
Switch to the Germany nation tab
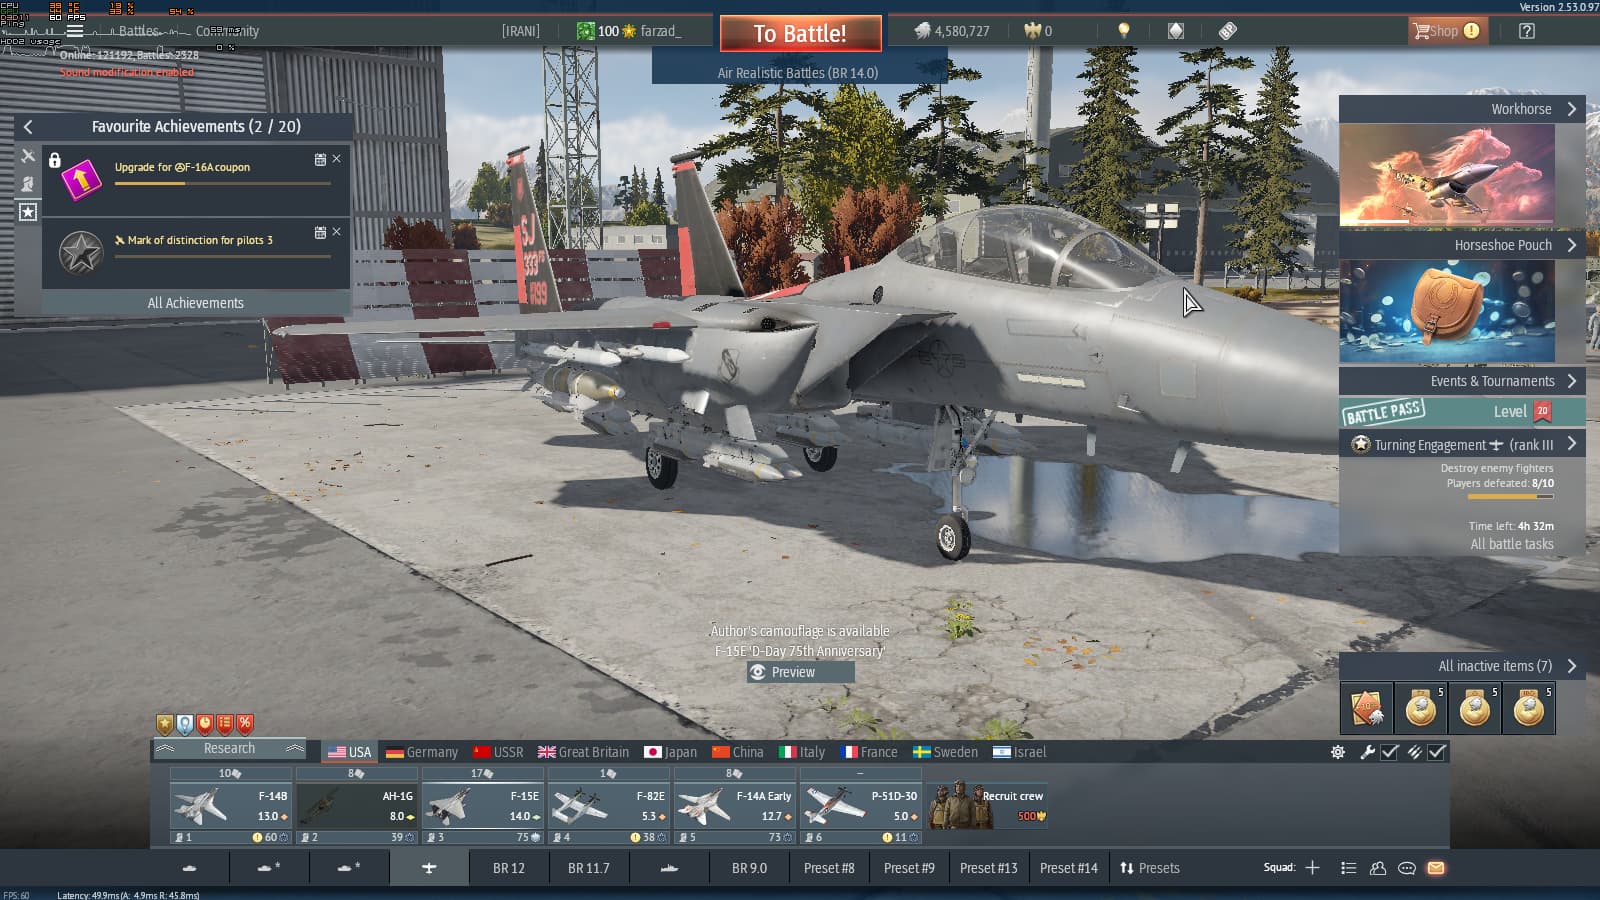point(421,751)
